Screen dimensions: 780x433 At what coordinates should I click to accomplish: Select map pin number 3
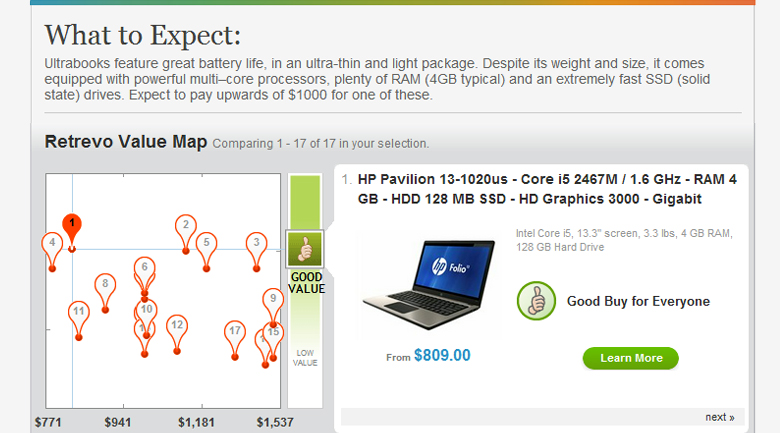[257, 244]
